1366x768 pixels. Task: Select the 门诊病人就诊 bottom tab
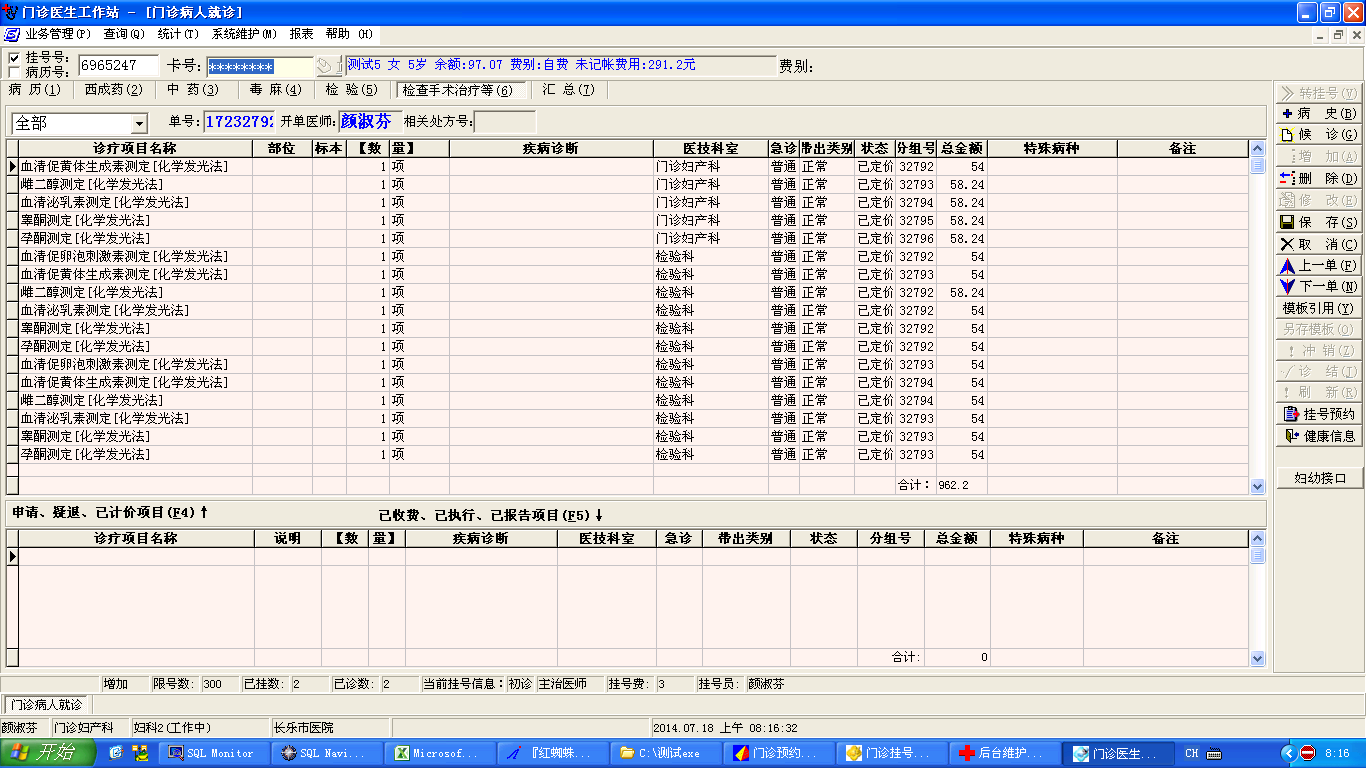point(47,705)
